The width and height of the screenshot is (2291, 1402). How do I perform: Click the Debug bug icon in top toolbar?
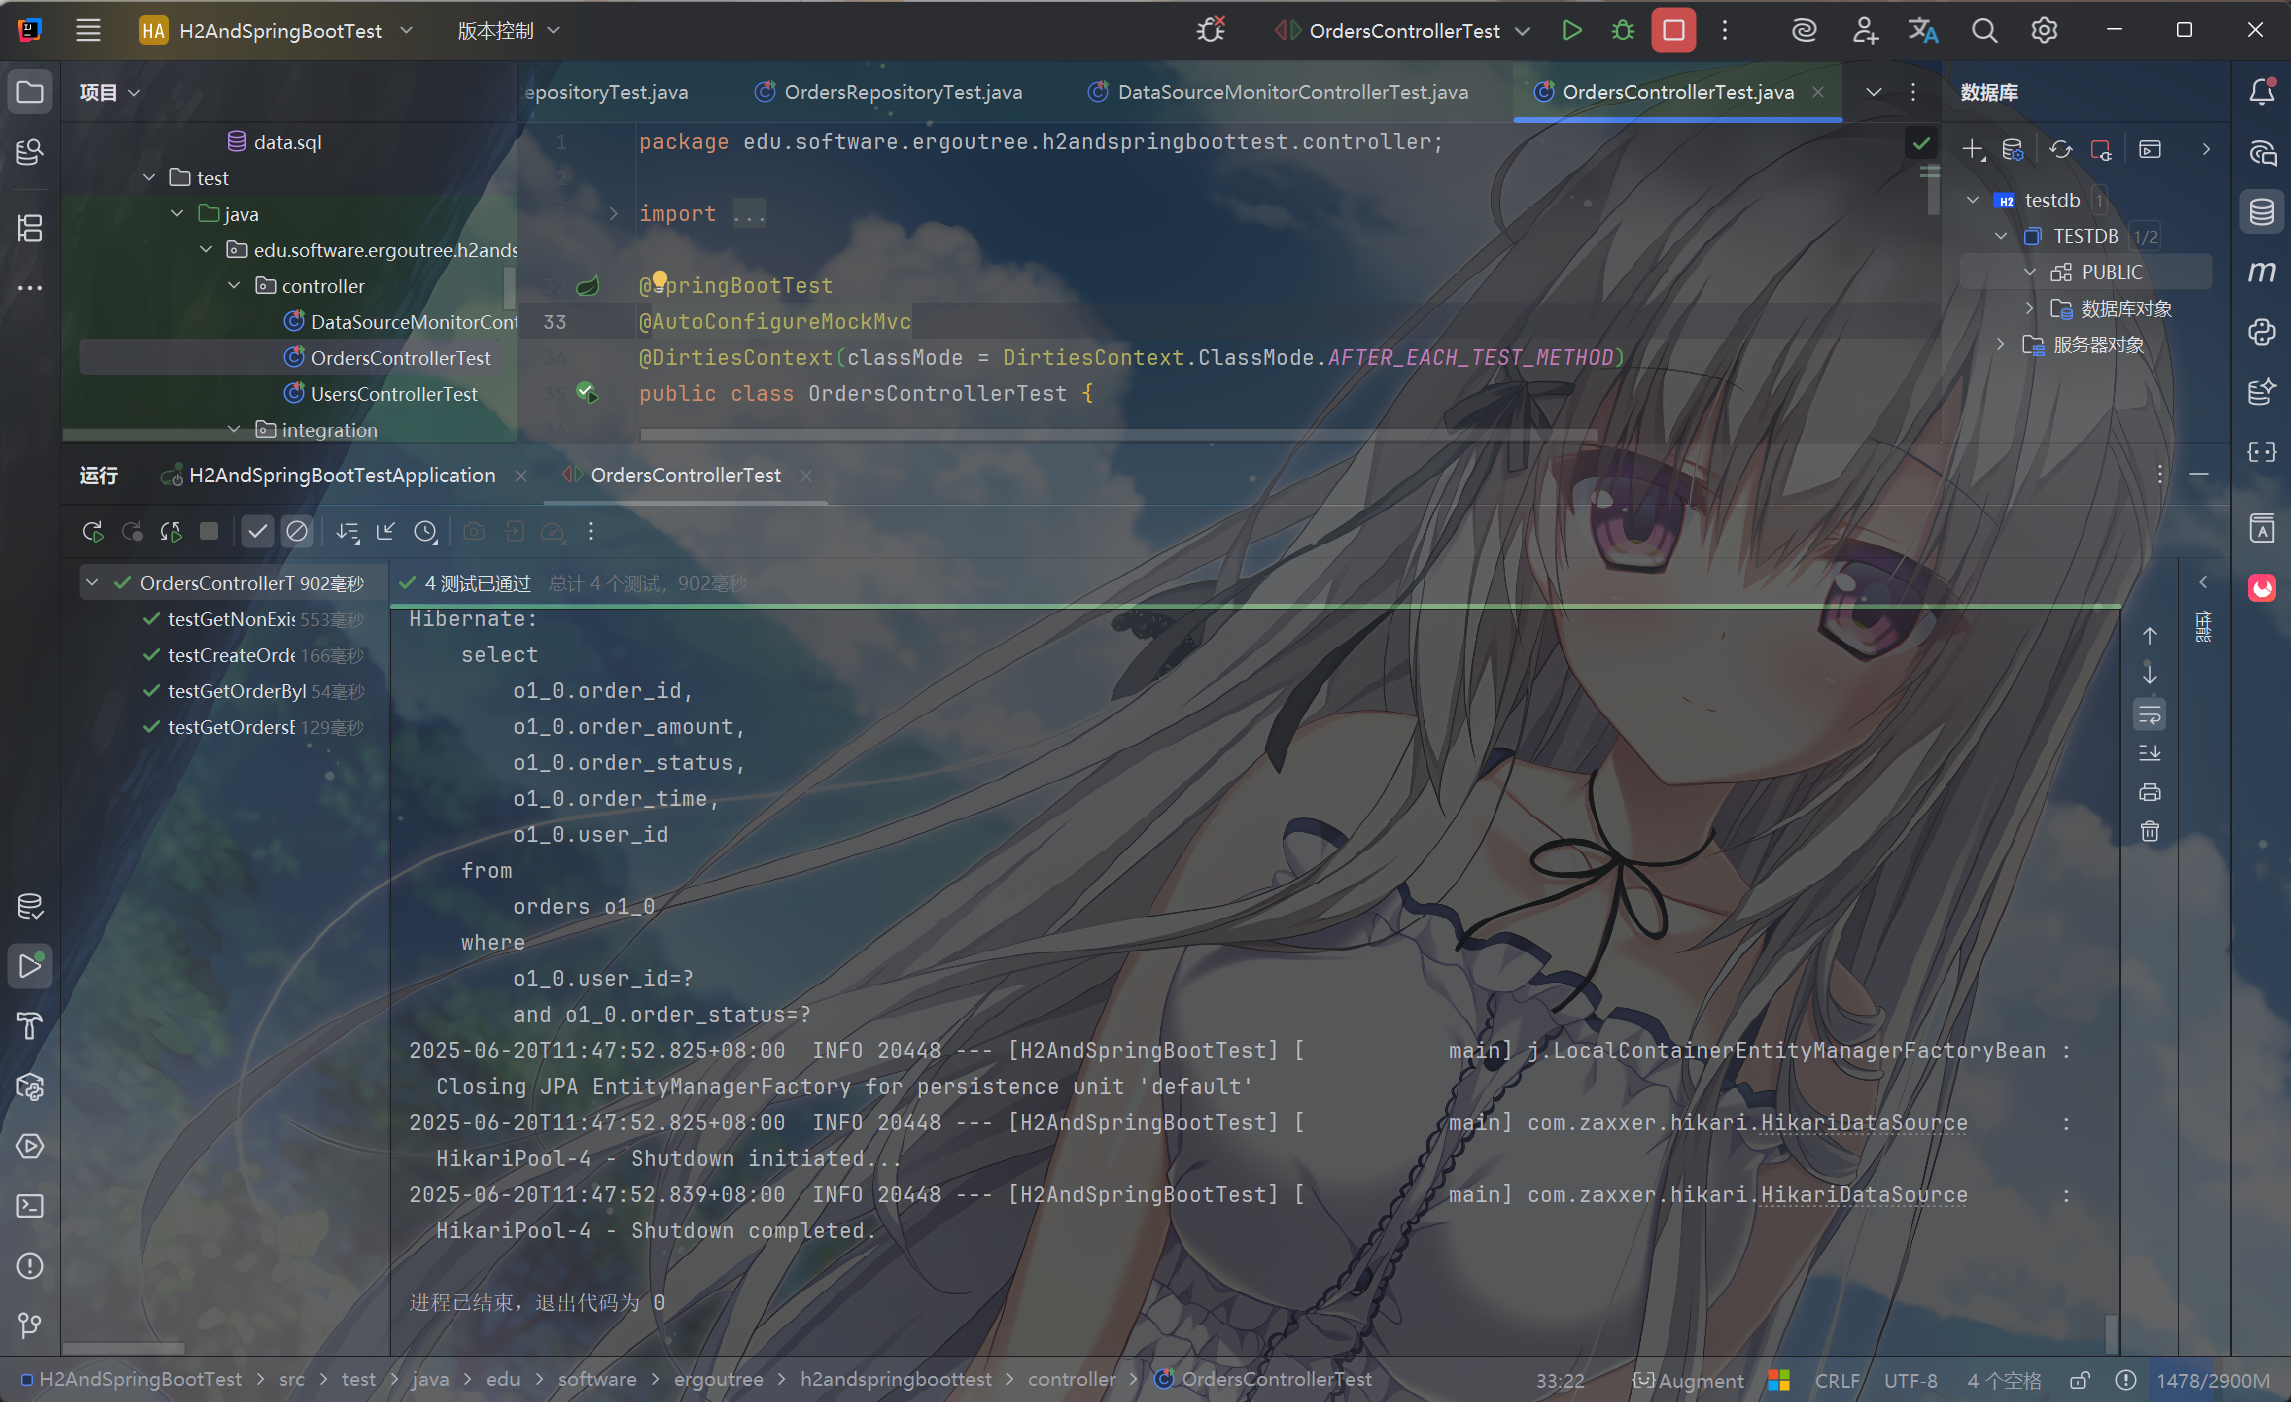pyautogui.click(x=1622, y=30)
